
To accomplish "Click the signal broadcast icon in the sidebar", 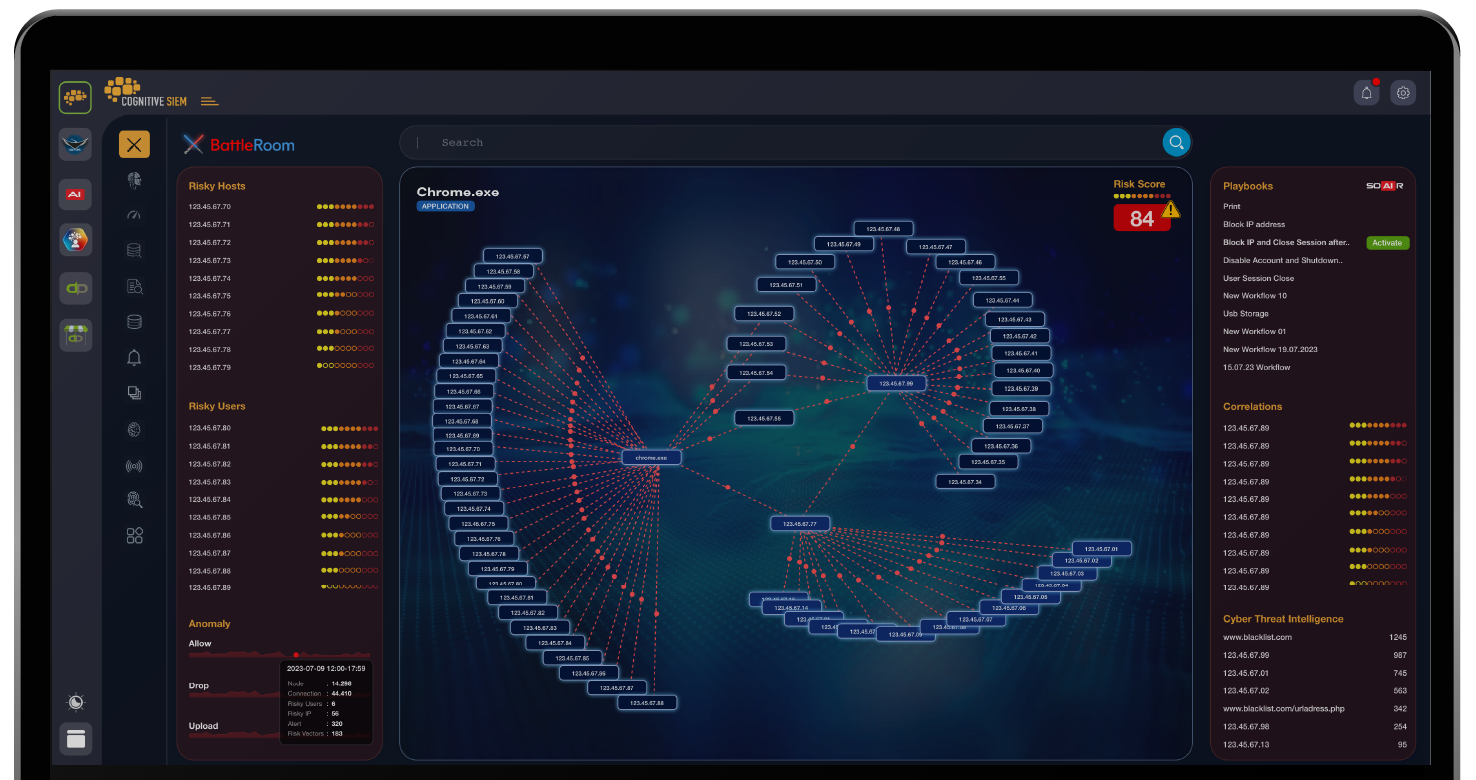I will coord(135,465).
